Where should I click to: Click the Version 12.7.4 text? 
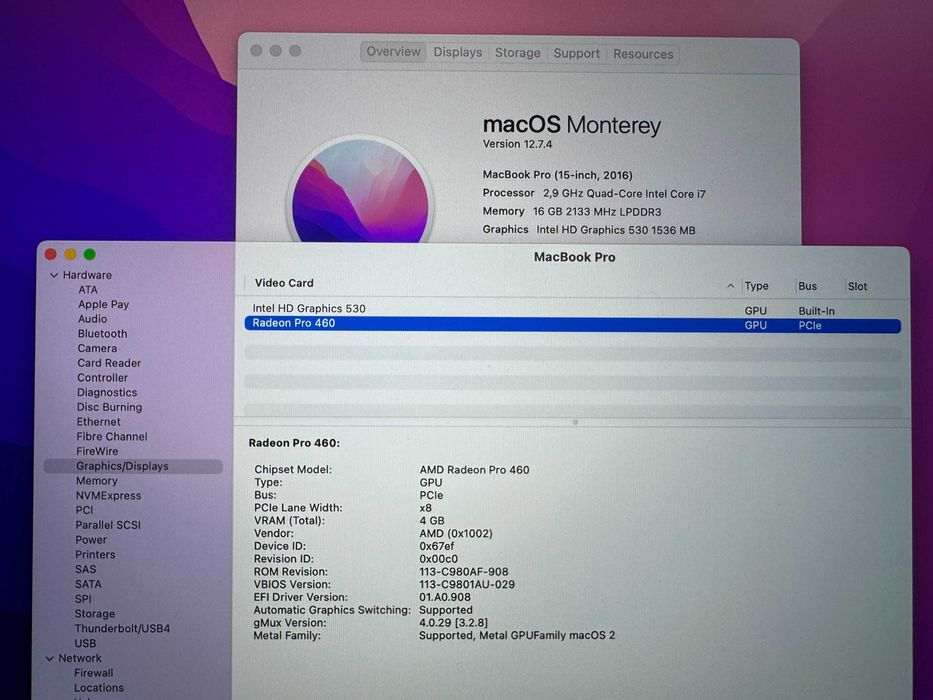[517, 144]
